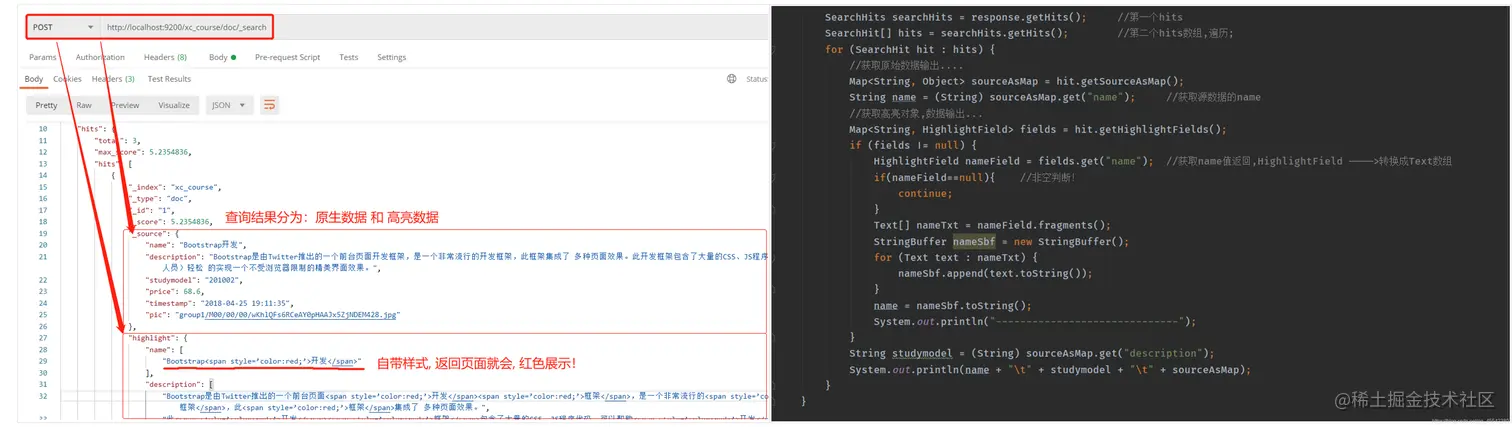Click the "studymodel": "201002" line
The height and width of the screenshot is (427, 1512).
pyautogui.click(x=194, y=279)
